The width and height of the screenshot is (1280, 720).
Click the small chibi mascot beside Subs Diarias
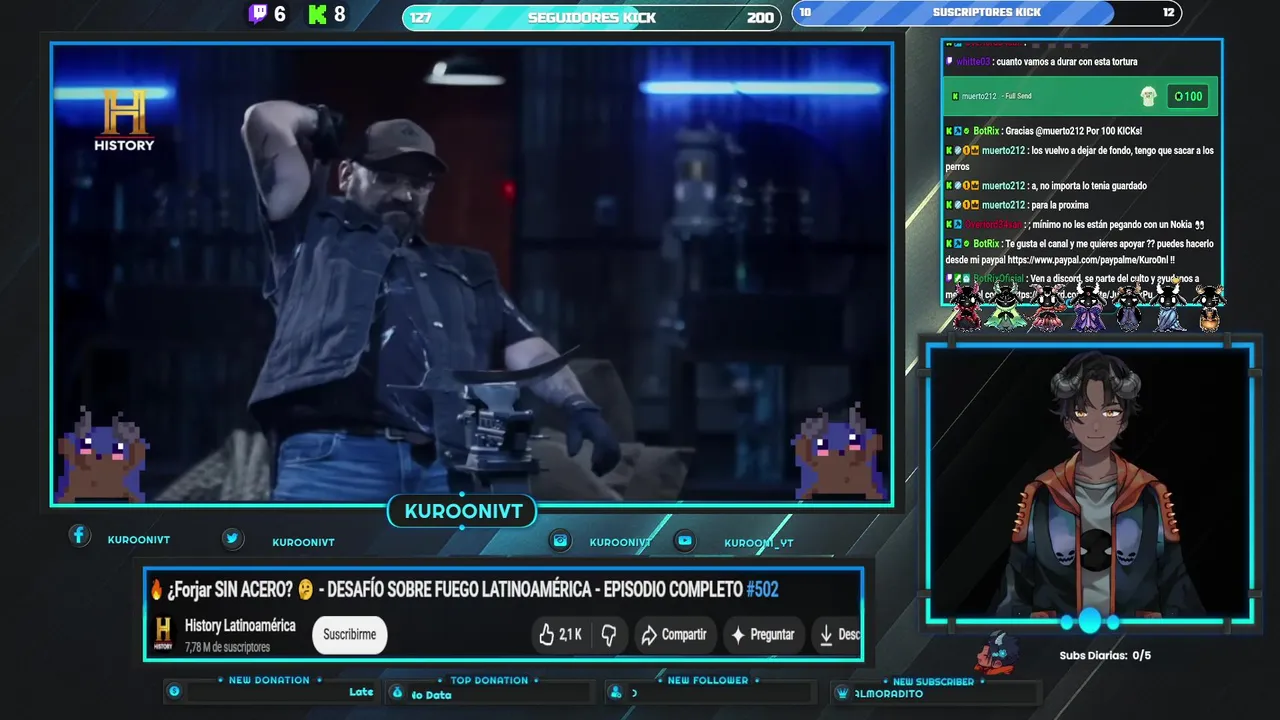pyautogui.click(x=998, y=654)
